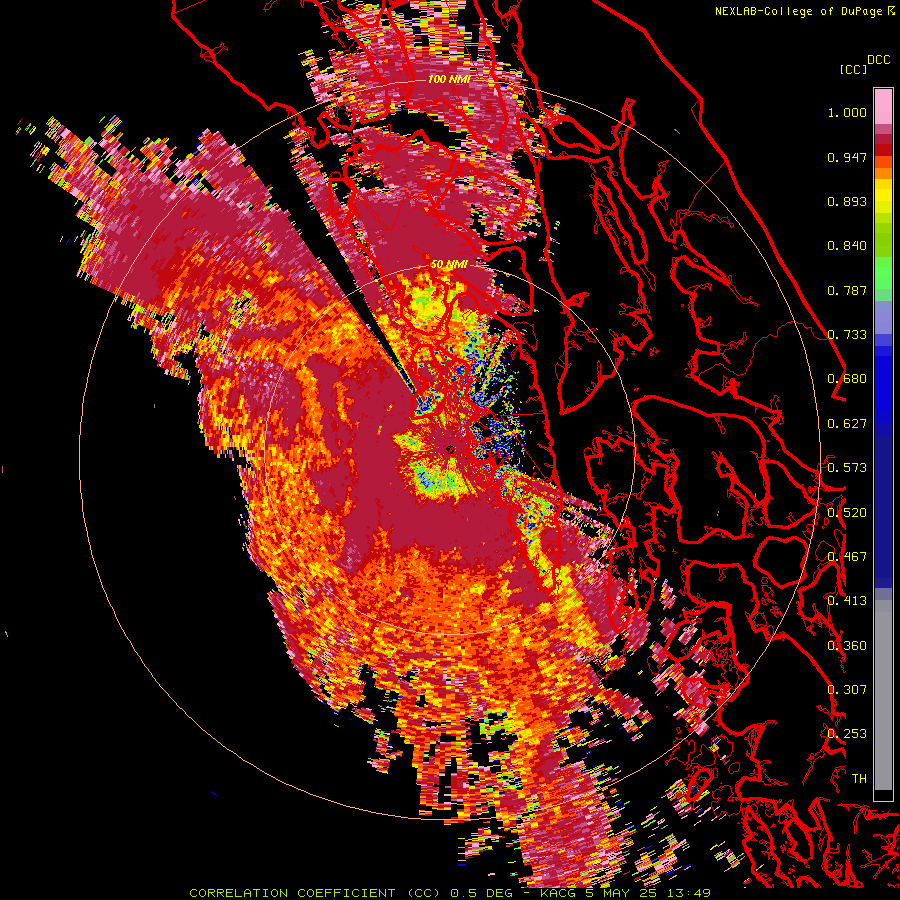Select the 0.787 scale value
The image size is (900, 900).
coord(847,290)
